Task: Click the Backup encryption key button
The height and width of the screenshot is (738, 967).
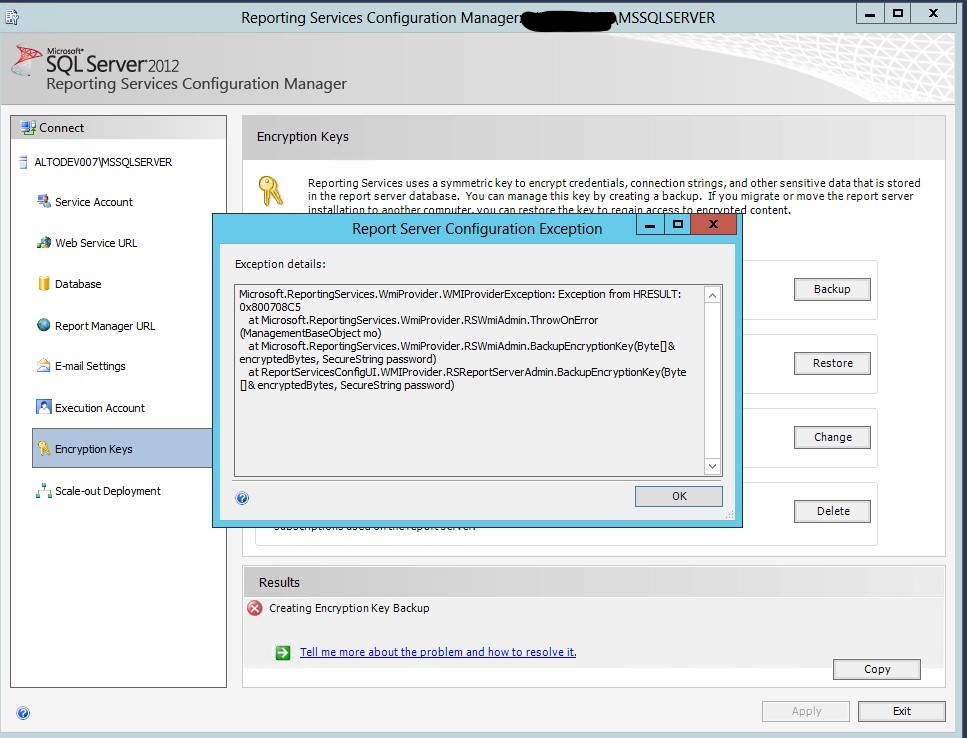Action: click(x=832, y=289)
